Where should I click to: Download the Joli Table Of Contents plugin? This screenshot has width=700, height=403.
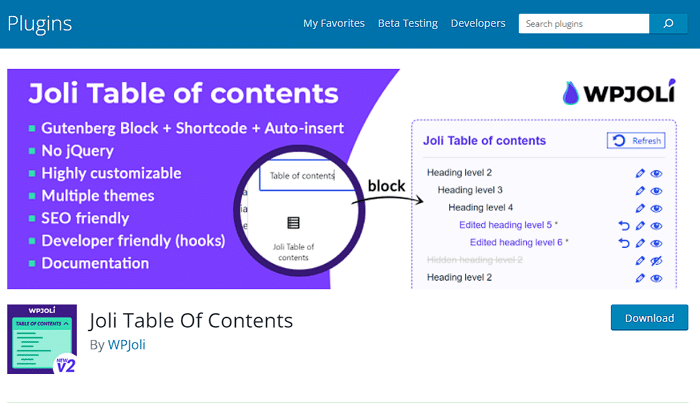click(x=649, y=318)
